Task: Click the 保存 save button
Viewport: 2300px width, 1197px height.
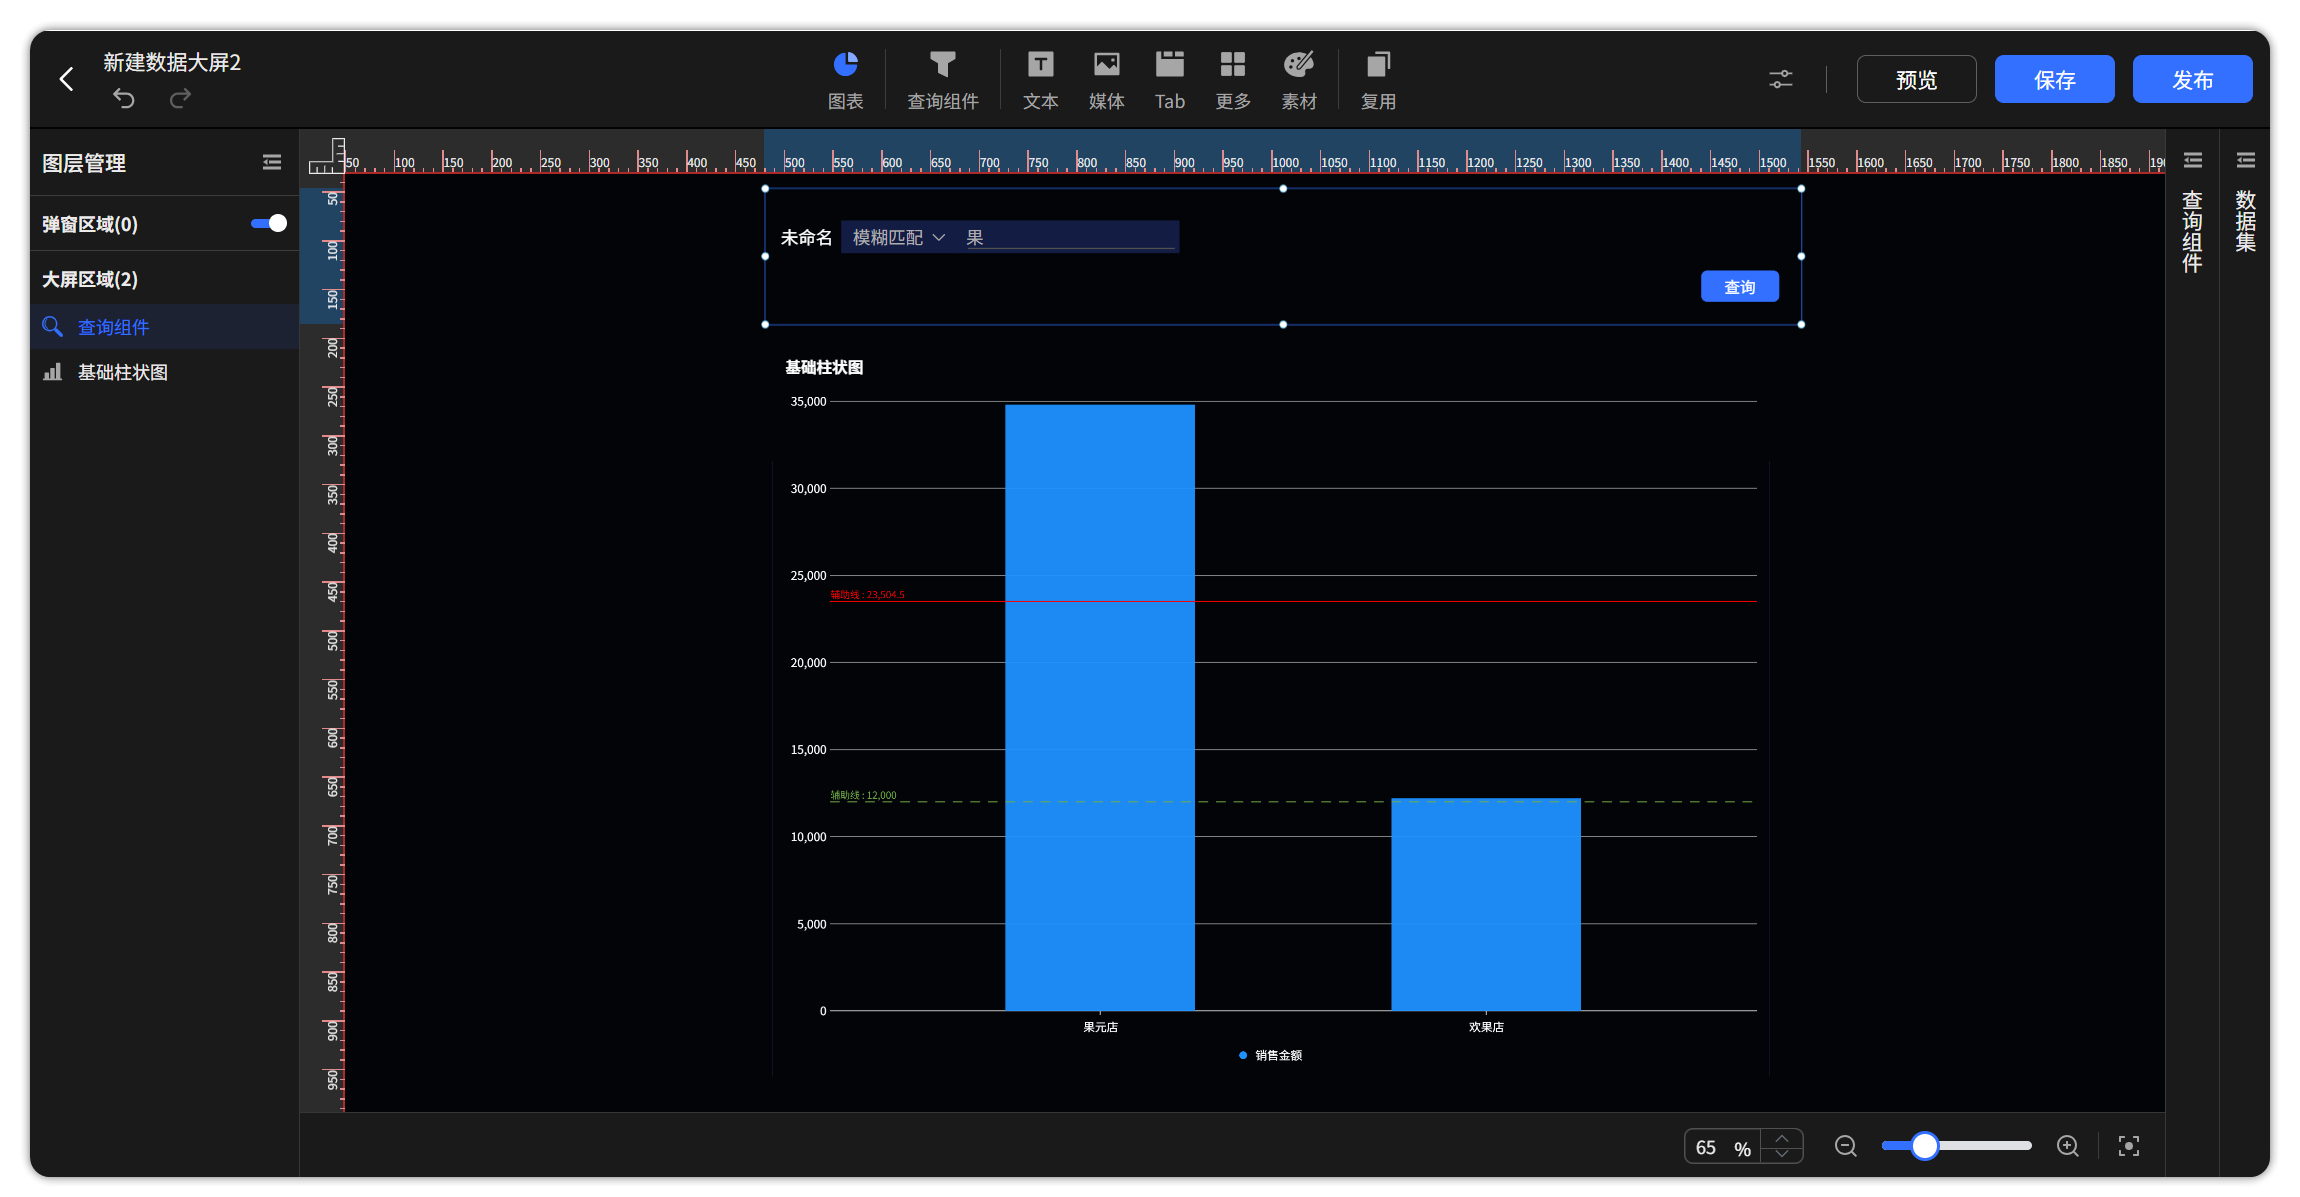Action: [2054, 80]
